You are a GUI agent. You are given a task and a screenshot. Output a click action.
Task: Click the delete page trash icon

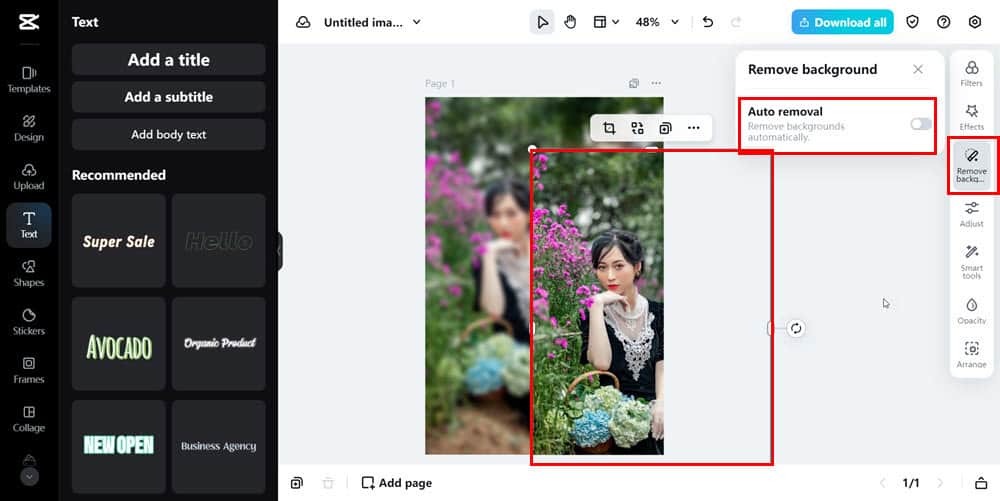point(328,483)
